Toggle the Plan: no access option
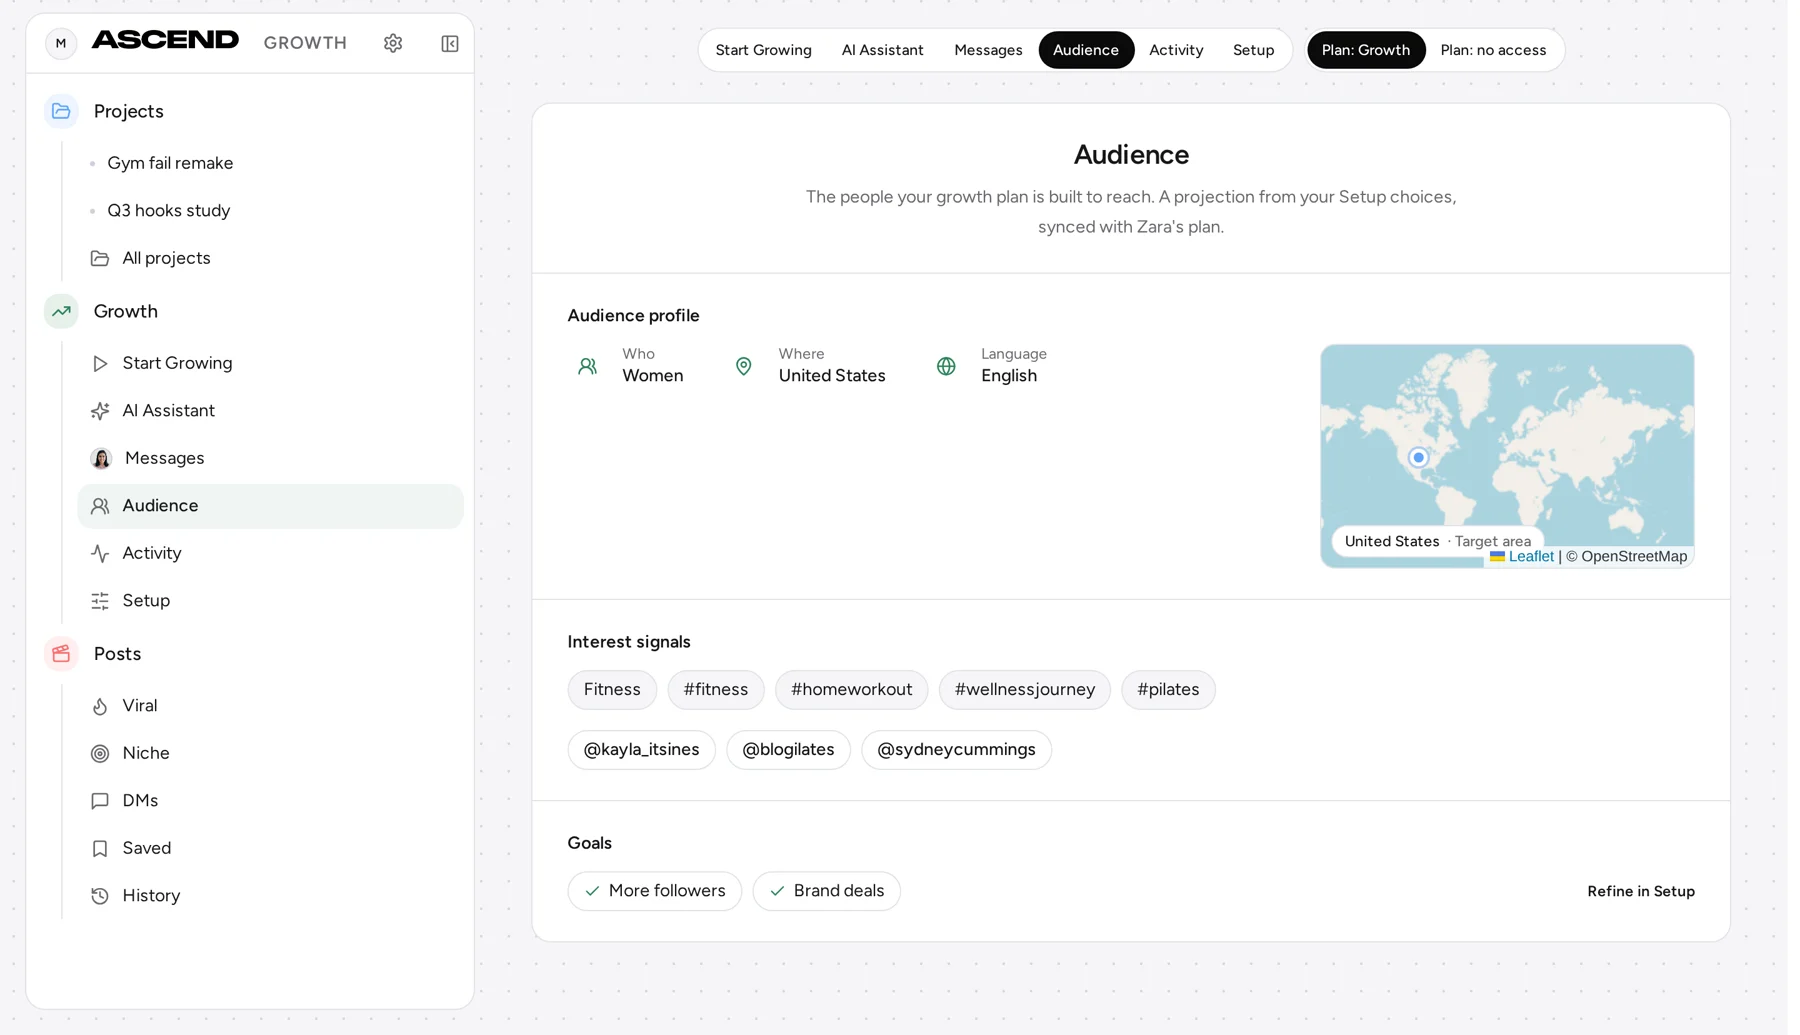Screen dimensions: 1800x1035 pos(1493,50)
